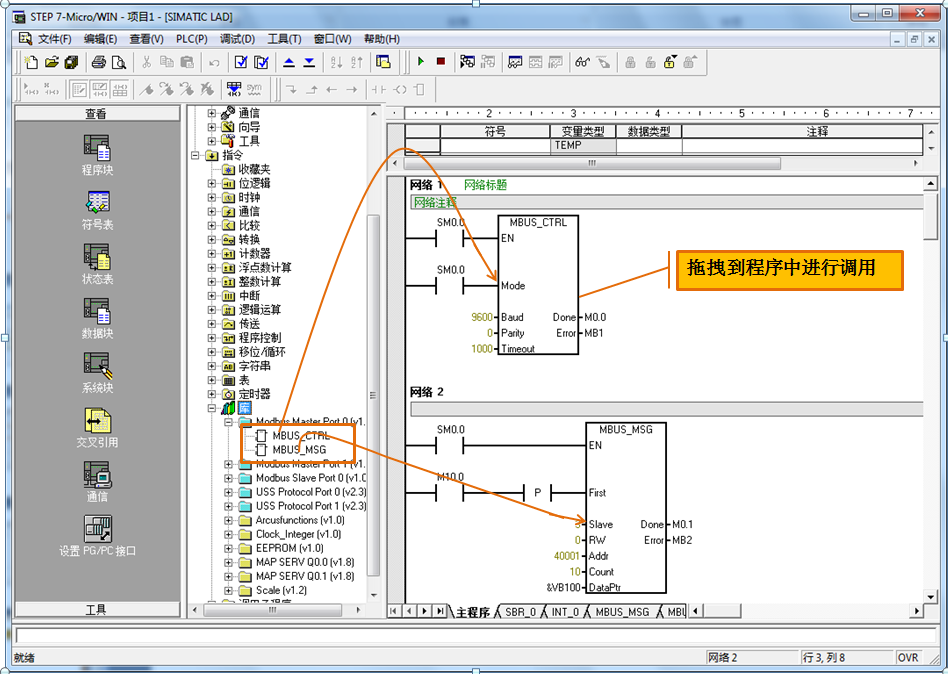Expand the 时钟 instruction folder

pyautogui.click(x=212, y=197)
